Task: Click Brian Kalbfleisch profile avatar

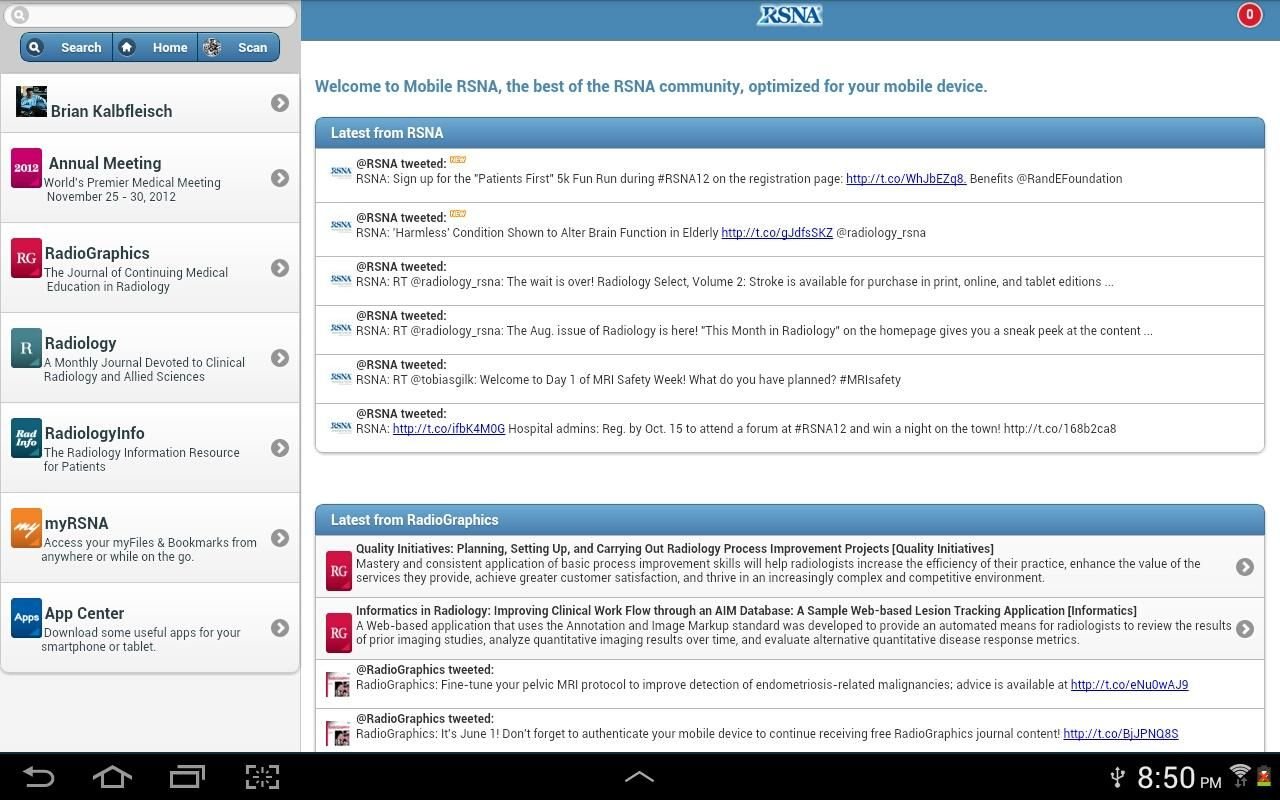Action: click(31, 101)
